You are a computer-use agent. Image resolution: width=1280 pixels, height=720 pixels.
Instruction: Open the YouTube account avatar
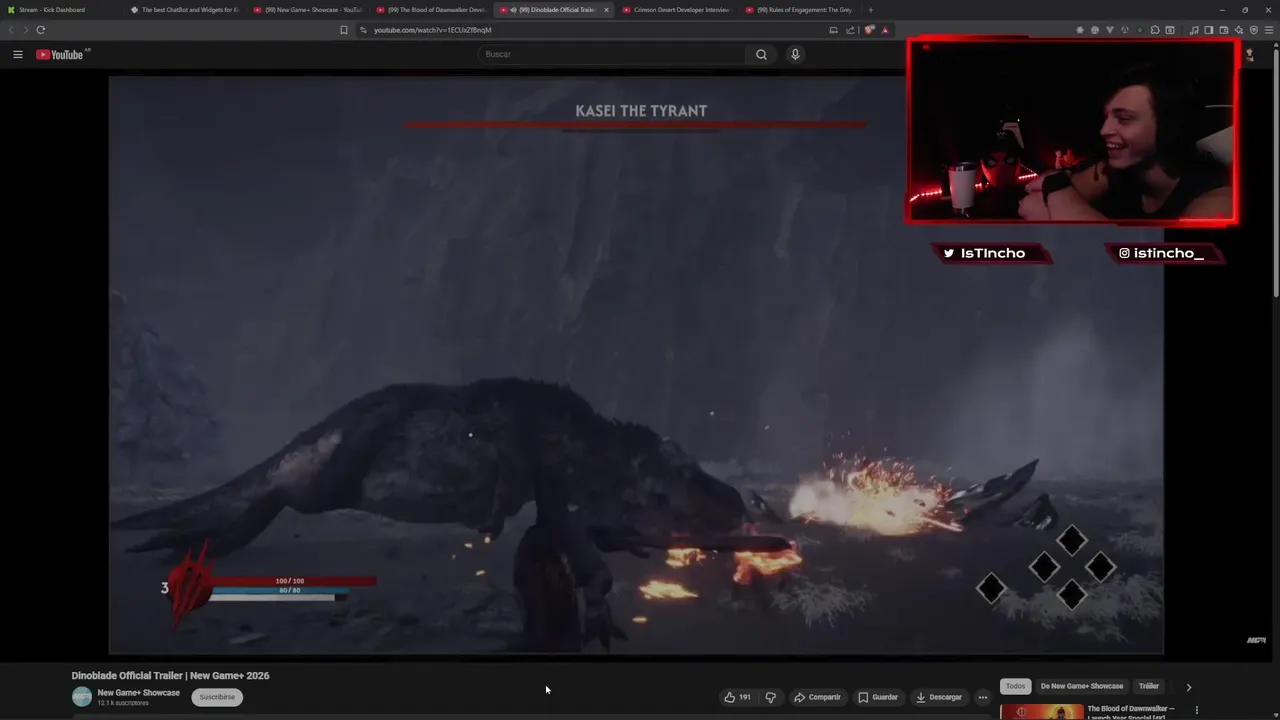coord(1249,54)
